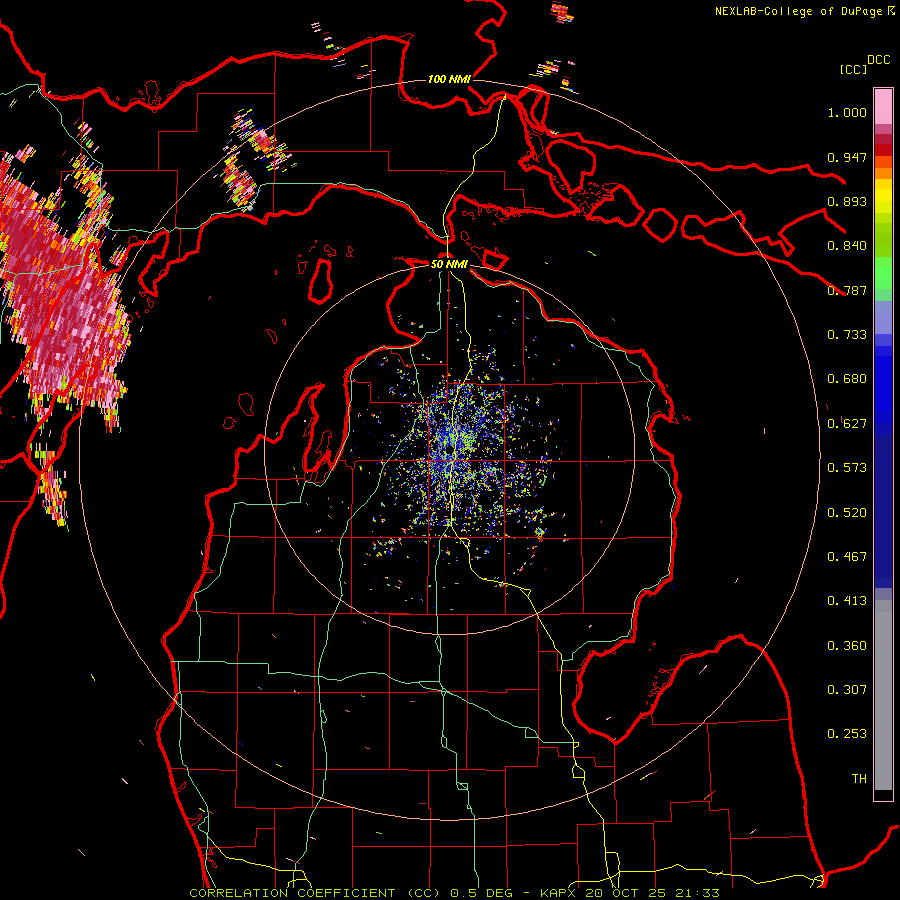
Task: Click the 0.680 legend value
Action: tap(847, 379)
